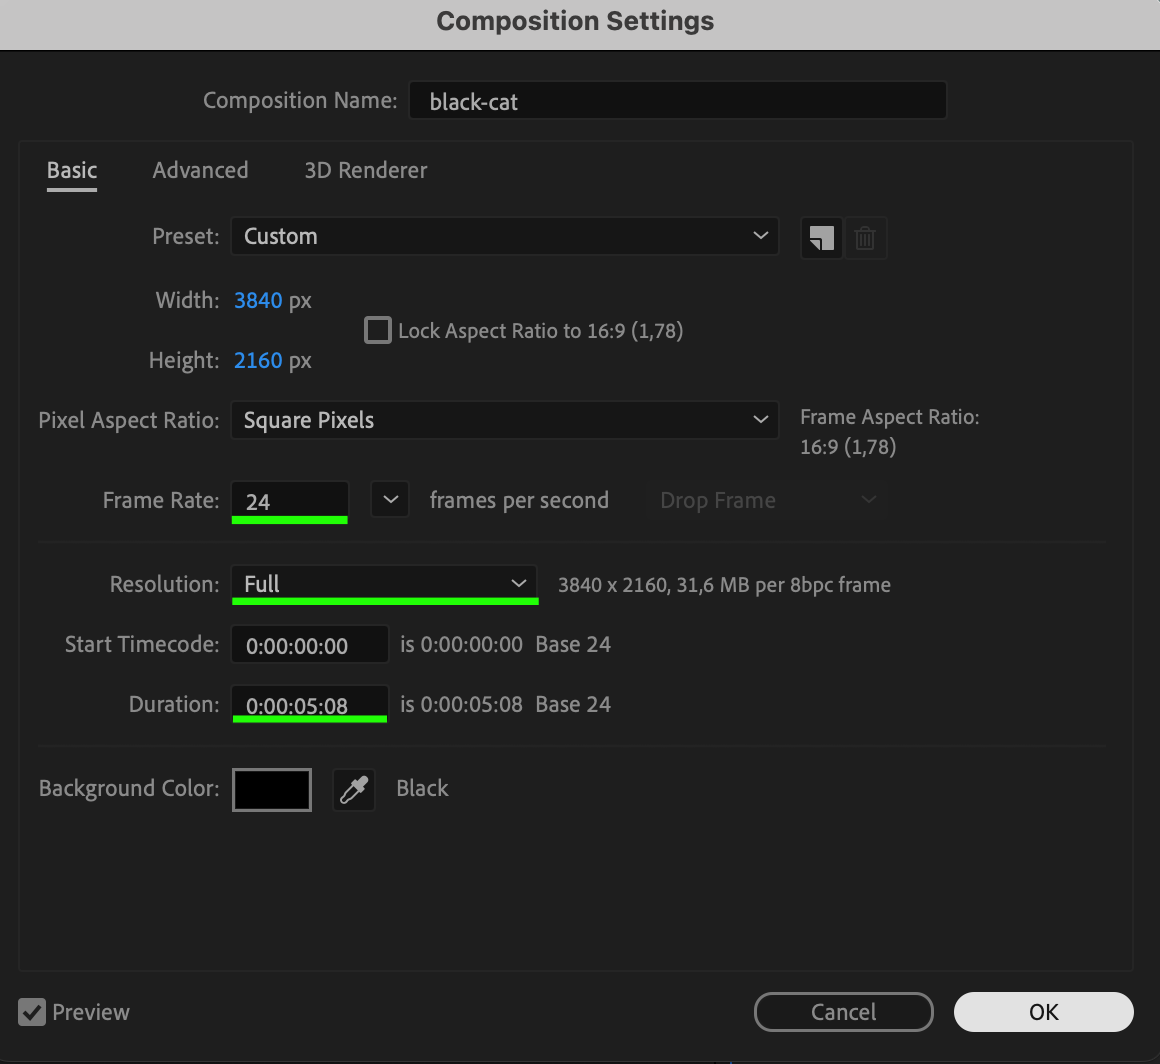This screenshot has width=1160, height=1064.
Task: Enable Lock Aspect Ratio checkbox
Action: [x=378, y=330]
